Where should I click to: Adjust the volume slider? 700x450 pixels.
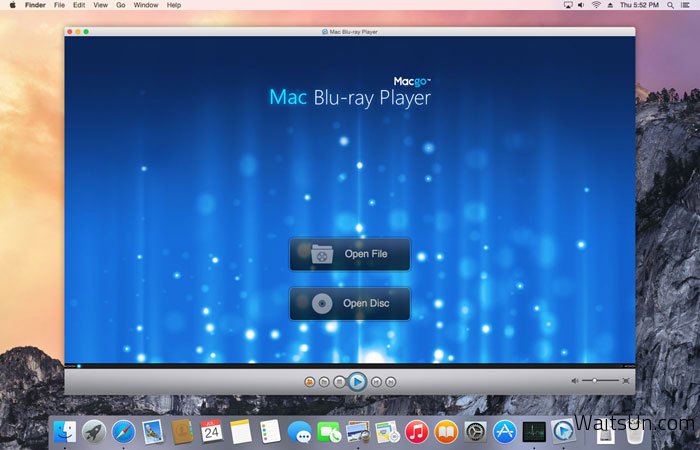601,381
